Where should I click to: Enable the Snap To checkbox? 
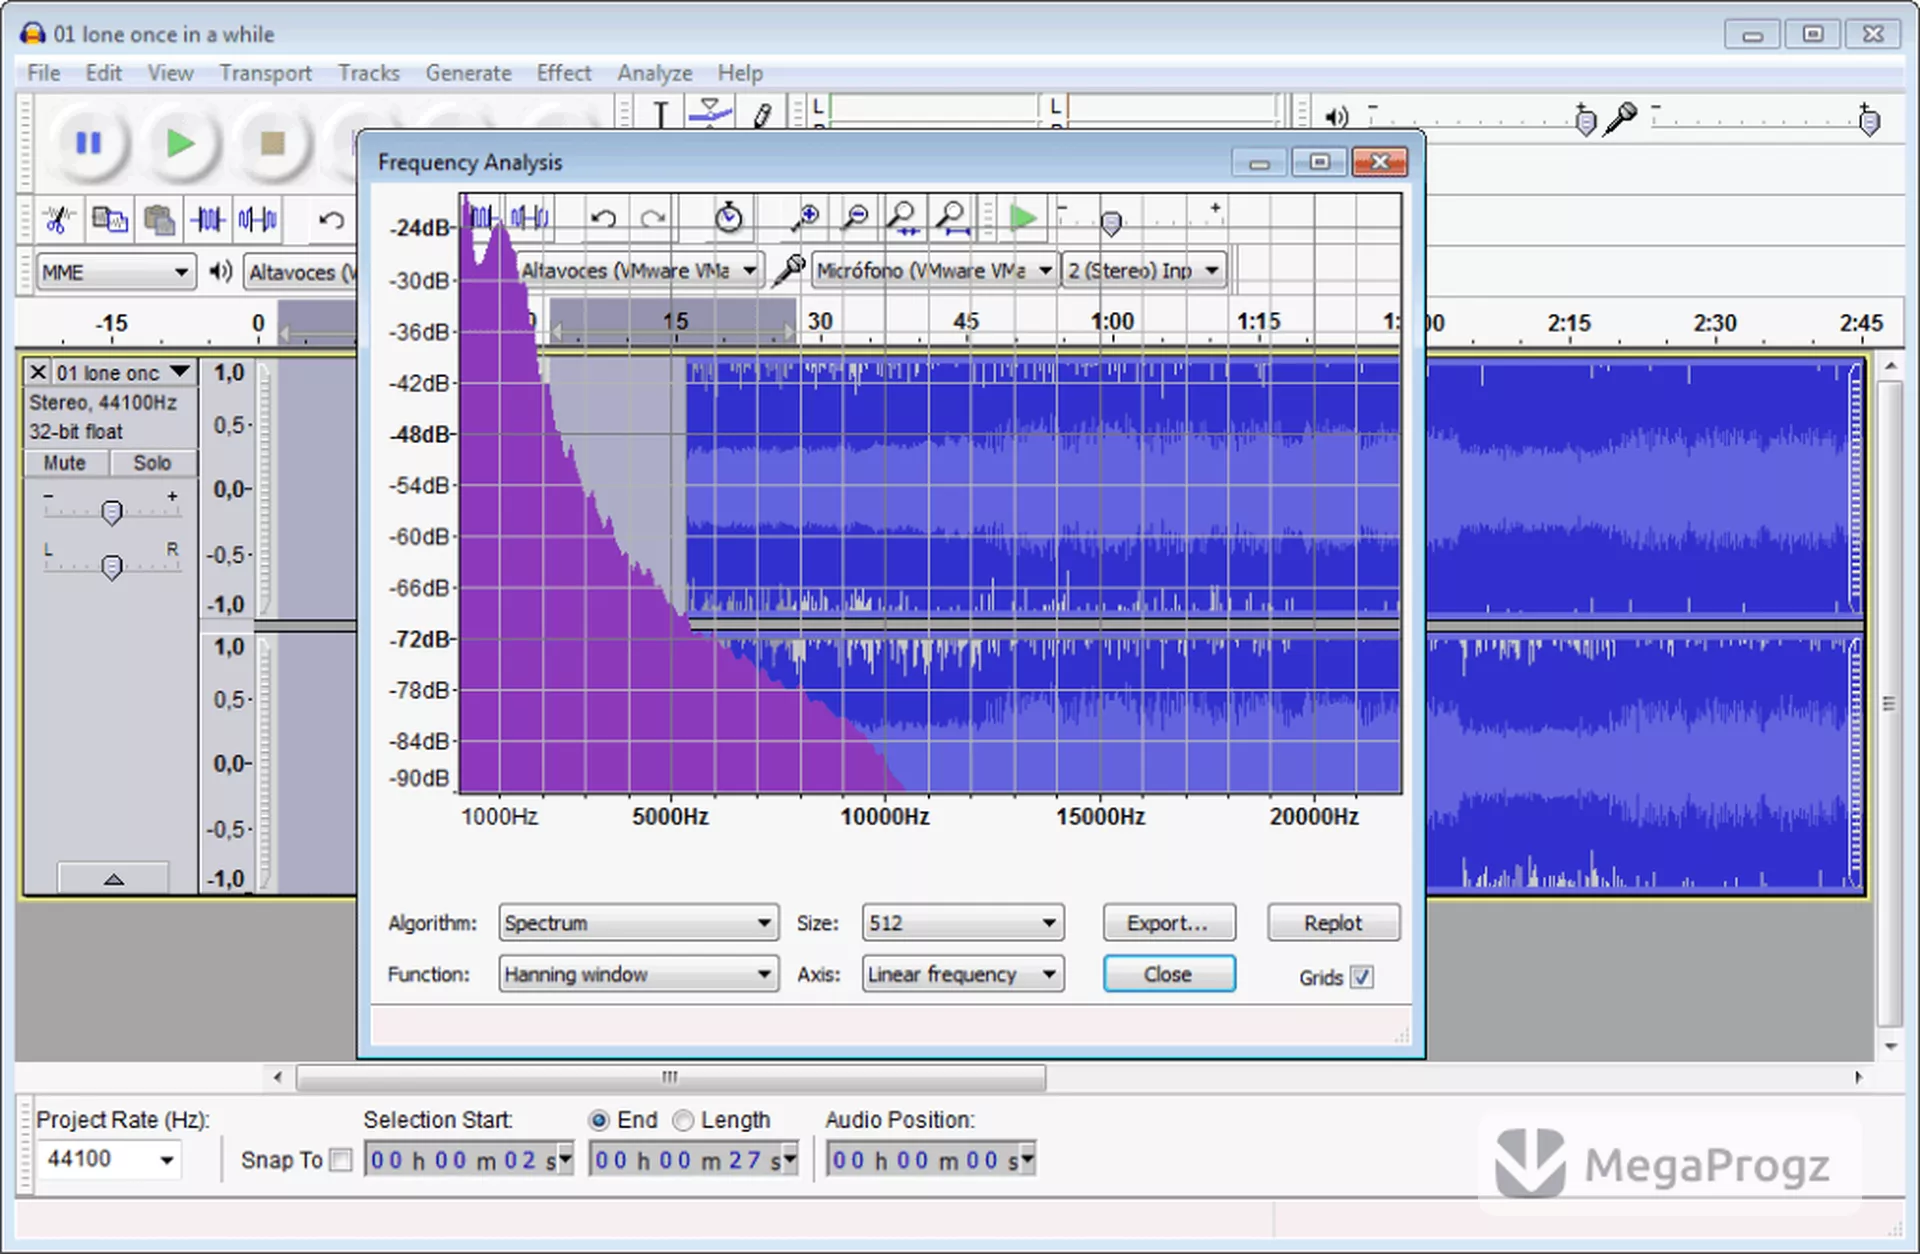click(341, 1160)
